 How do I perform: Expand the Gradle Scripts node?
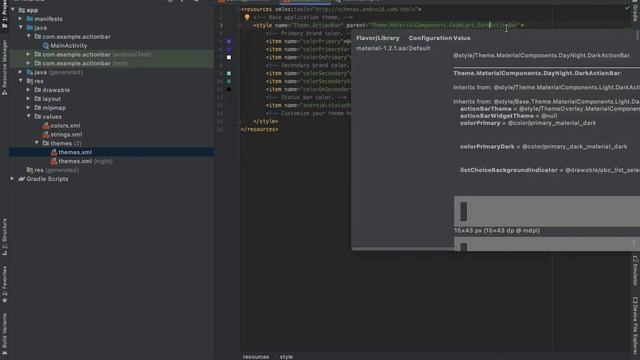(x=12, y=179)
